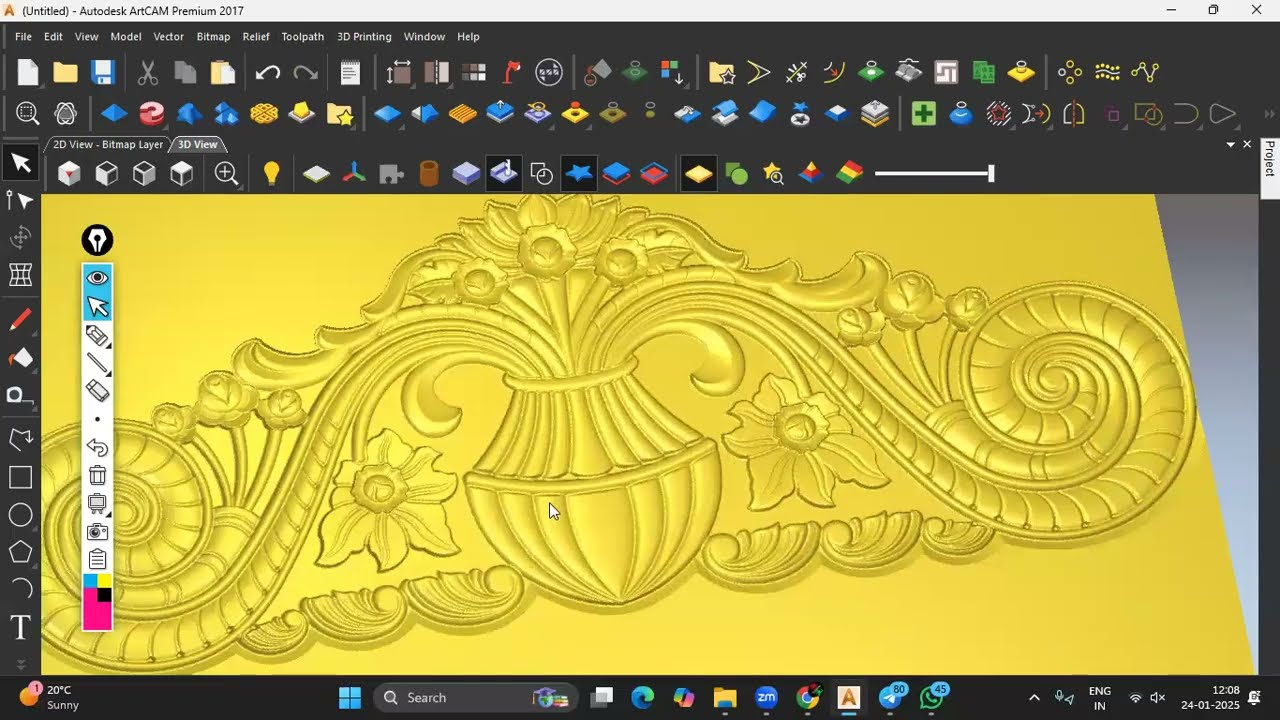Open the yellow weave texture relief tool
The image size is (1280, 720).
pyautogui.click(x=264, y=114)
